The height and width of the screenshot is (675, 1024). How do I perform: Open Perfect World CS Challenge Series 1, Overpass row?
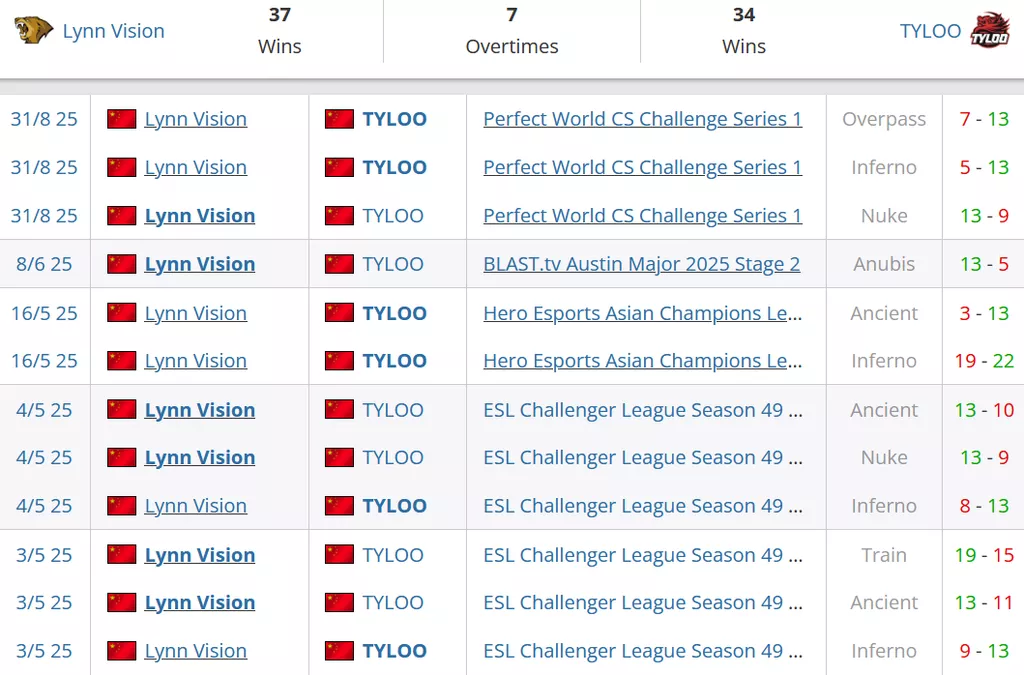click(x=642, y=119)
